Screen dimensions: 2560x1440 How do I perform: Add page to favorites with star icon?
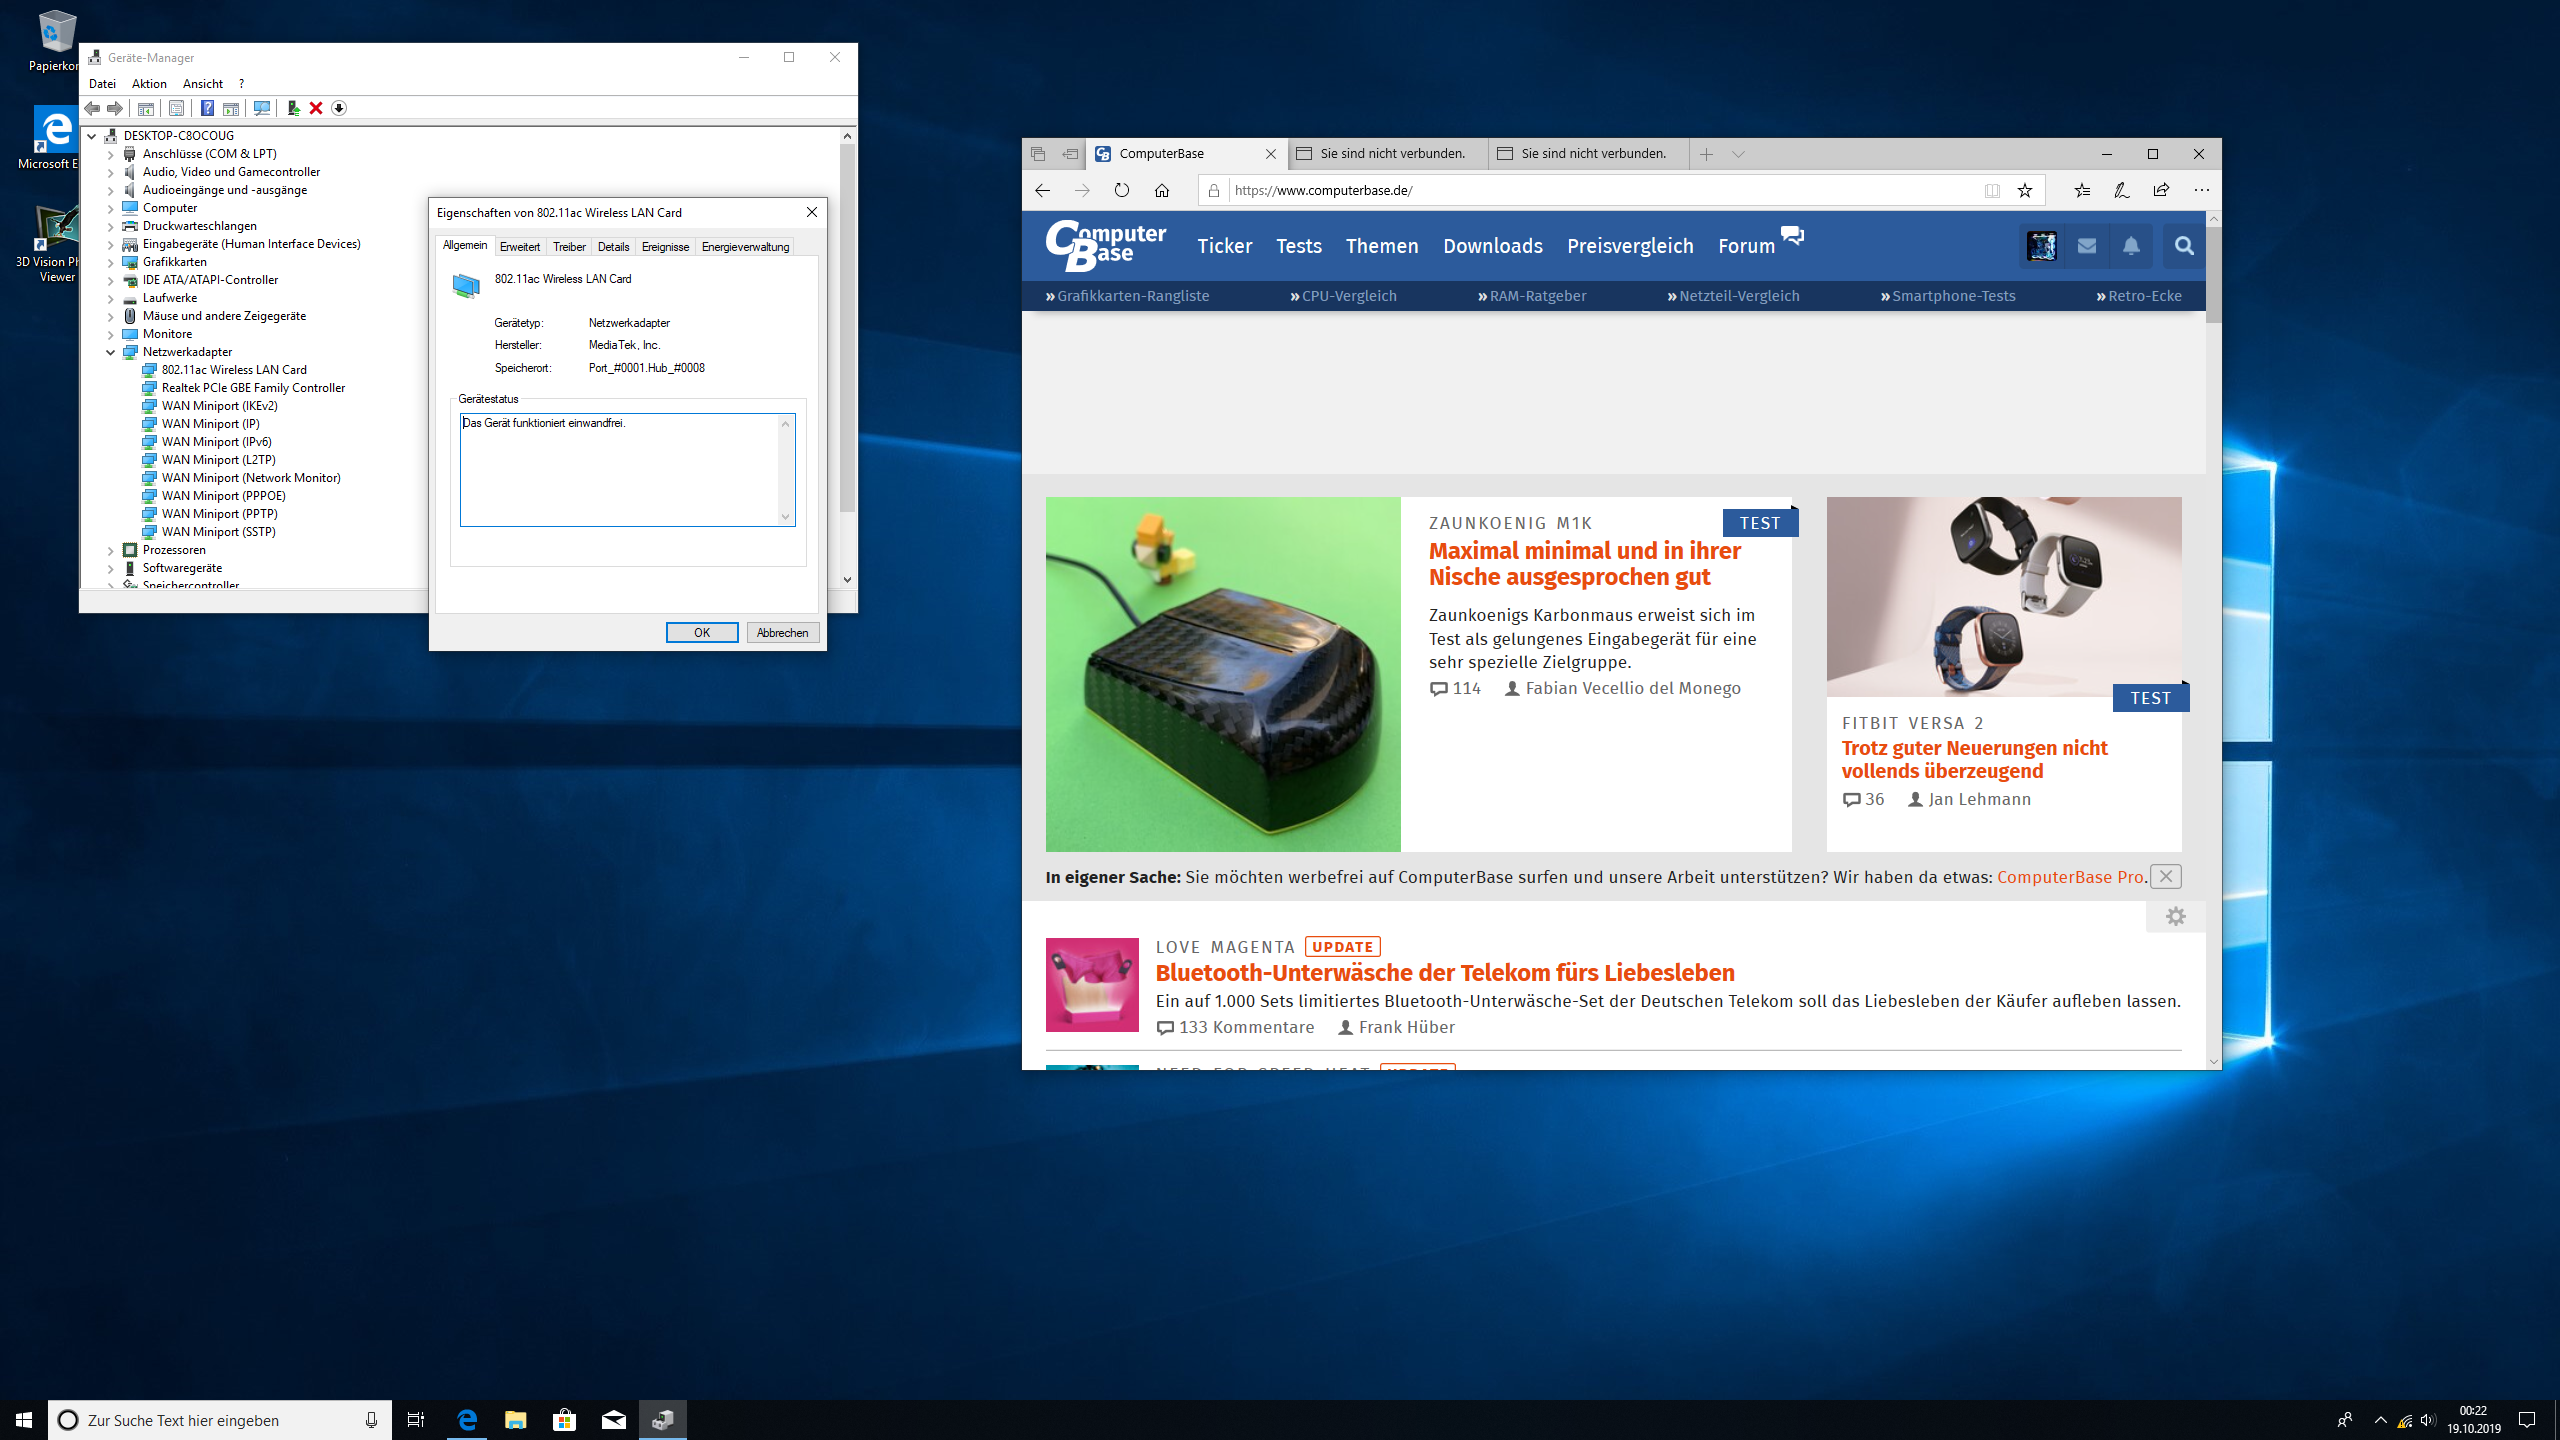(x=2025, y=190)
